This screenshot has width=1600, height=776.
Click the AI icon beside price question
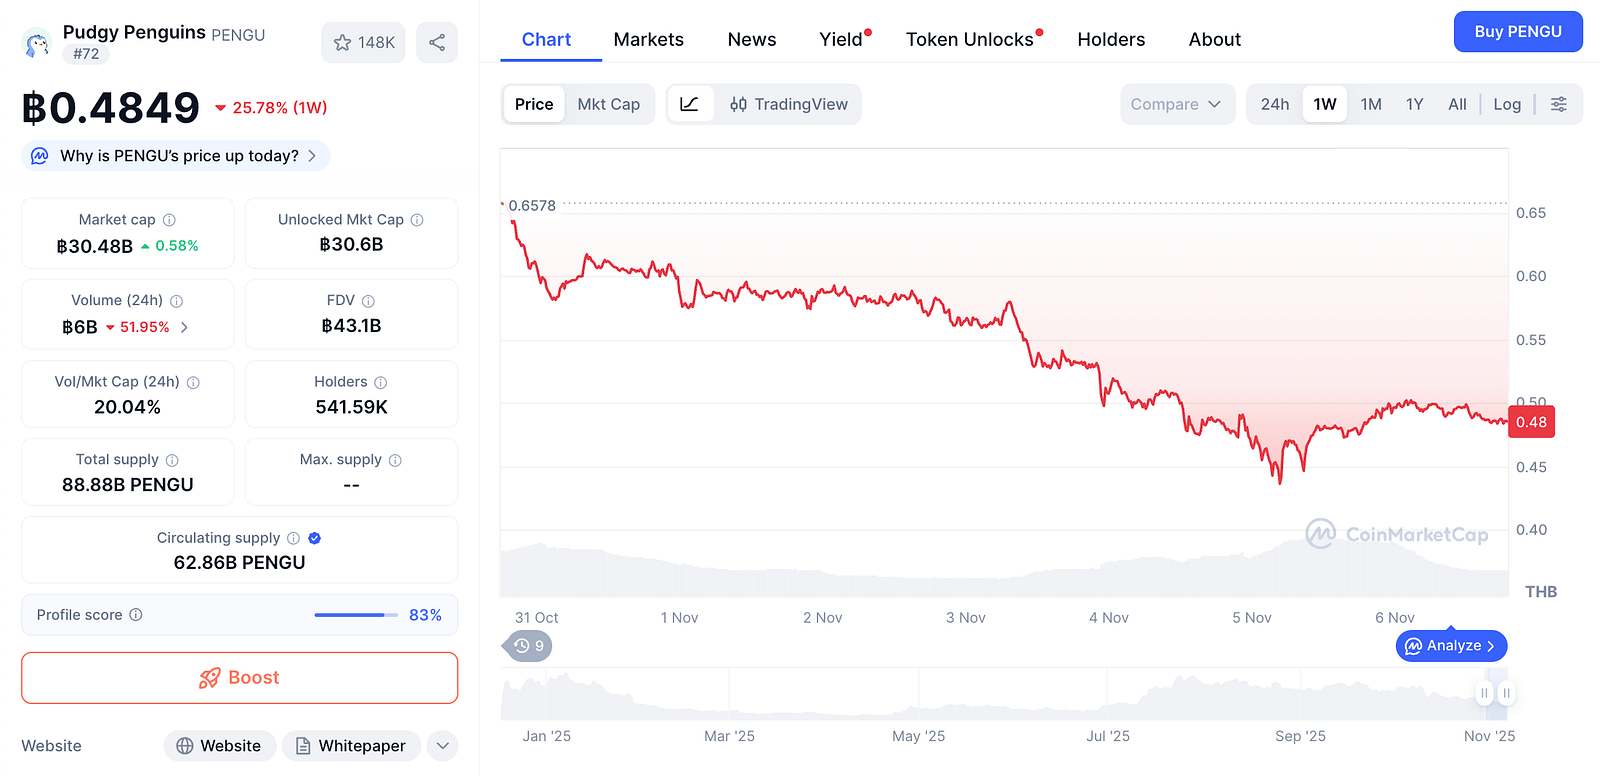[40, 156]
